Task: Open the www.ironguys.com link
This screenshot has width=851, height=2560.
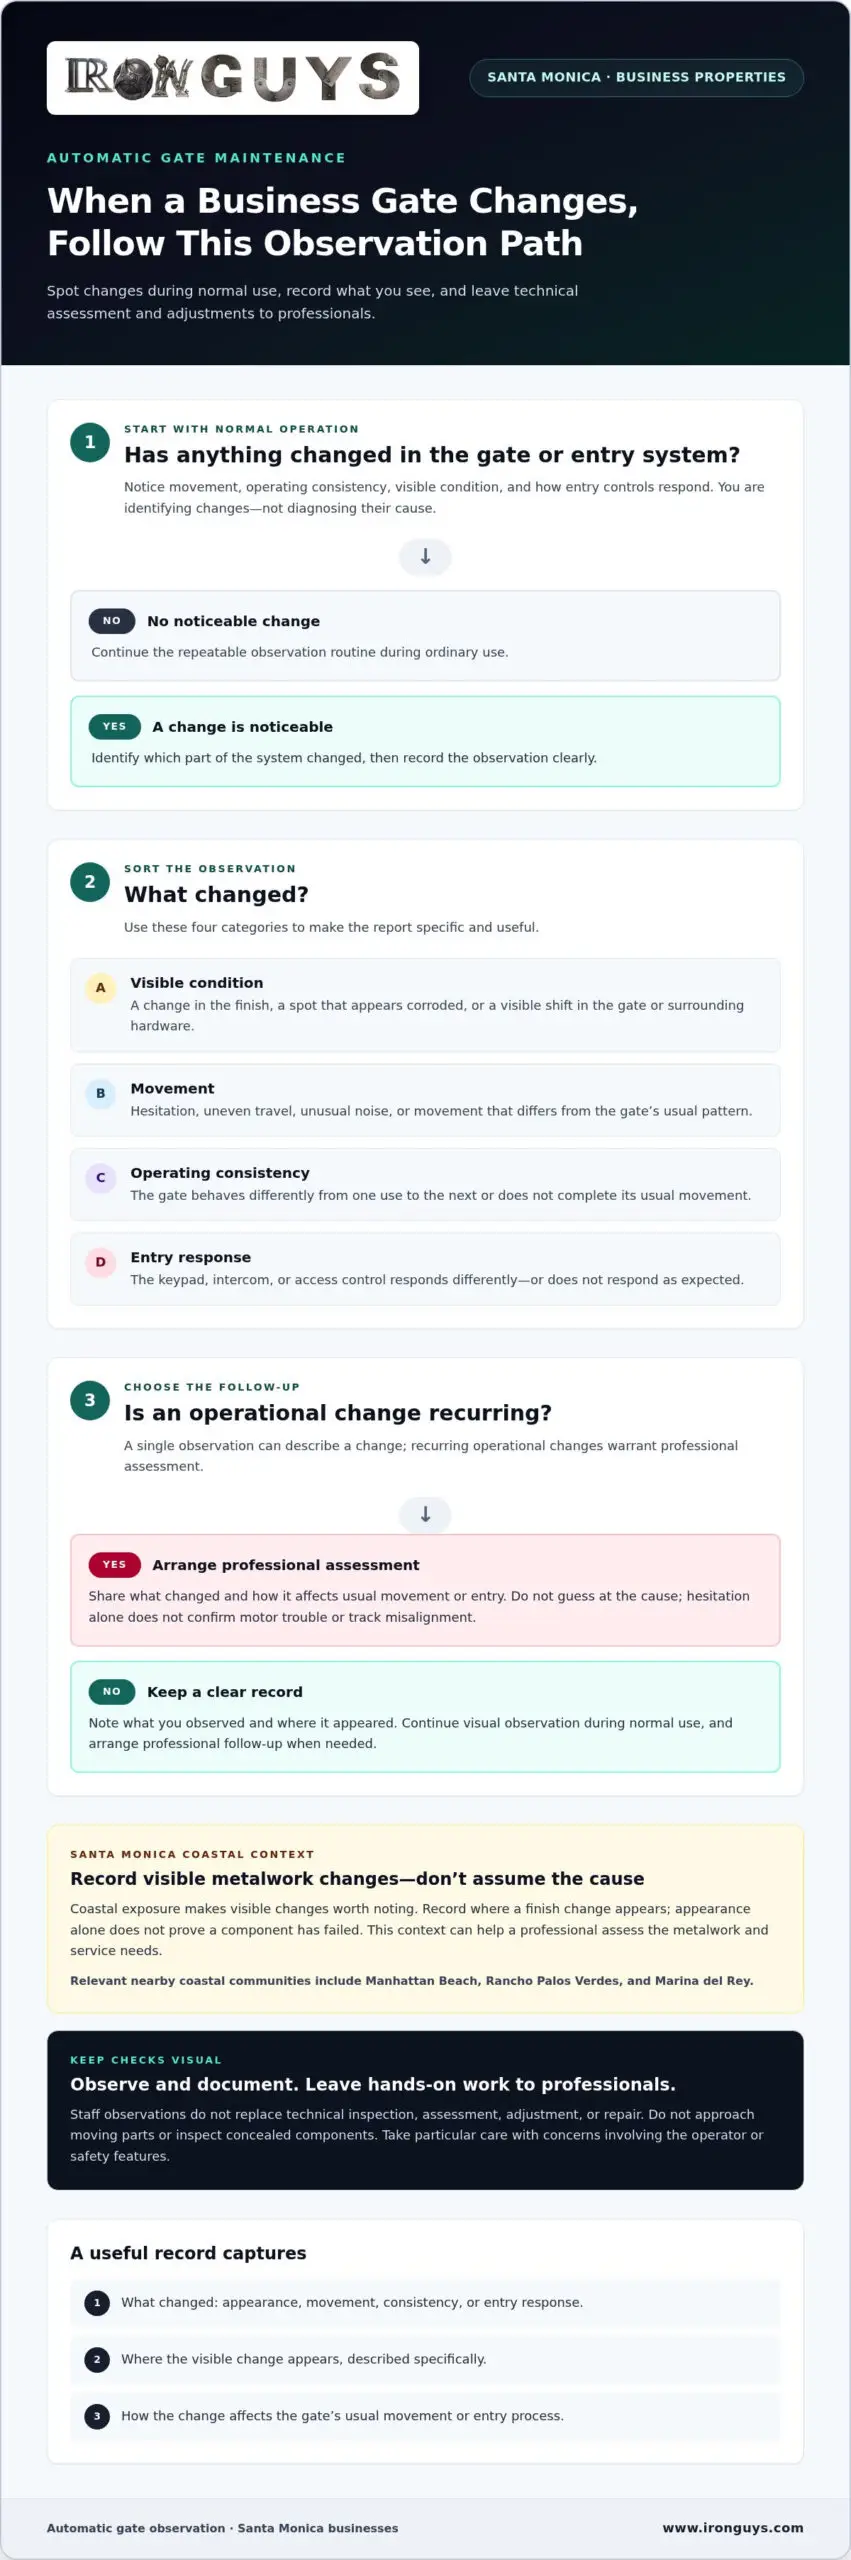Action: [x=733, y=2527]
